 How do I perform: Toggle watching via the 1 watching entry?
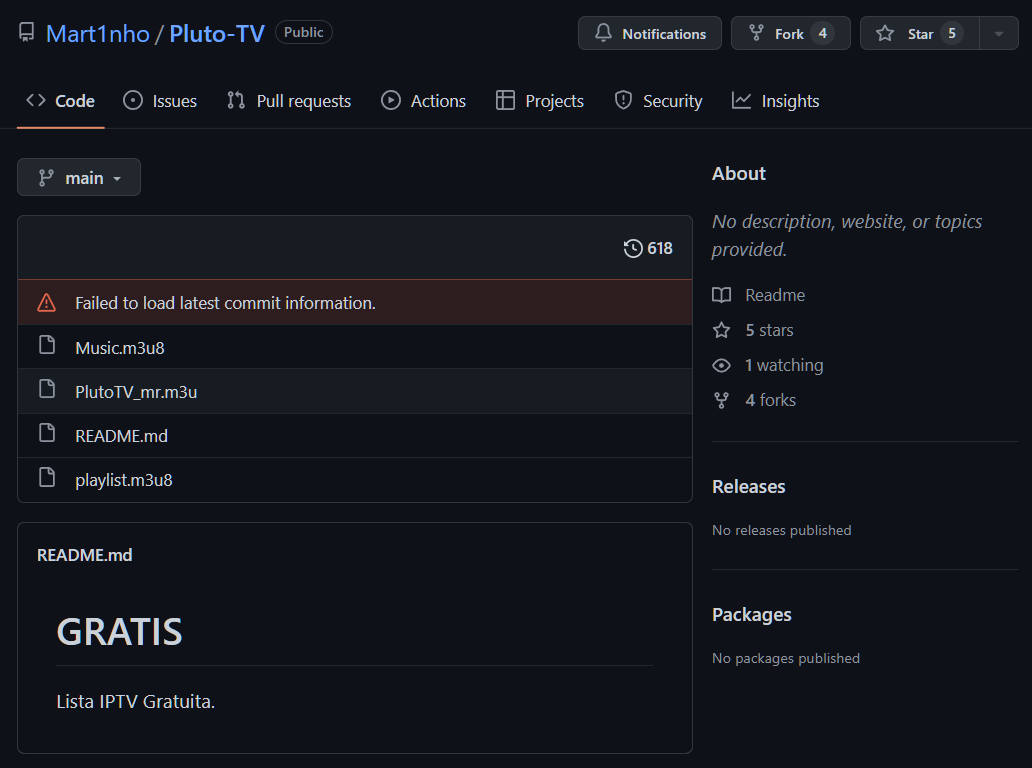785,365
